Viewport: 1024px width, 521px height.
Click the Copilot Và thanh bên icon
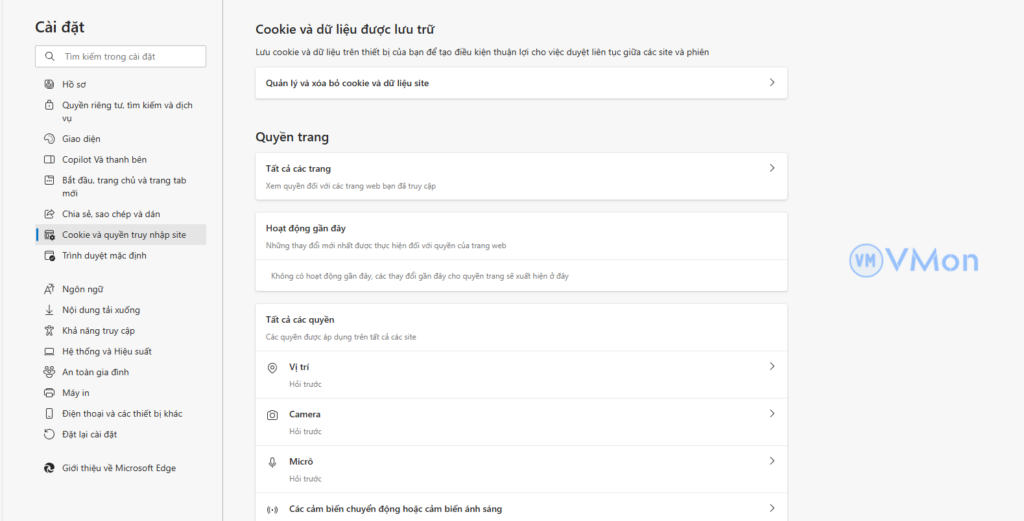(x=49, y=159)
